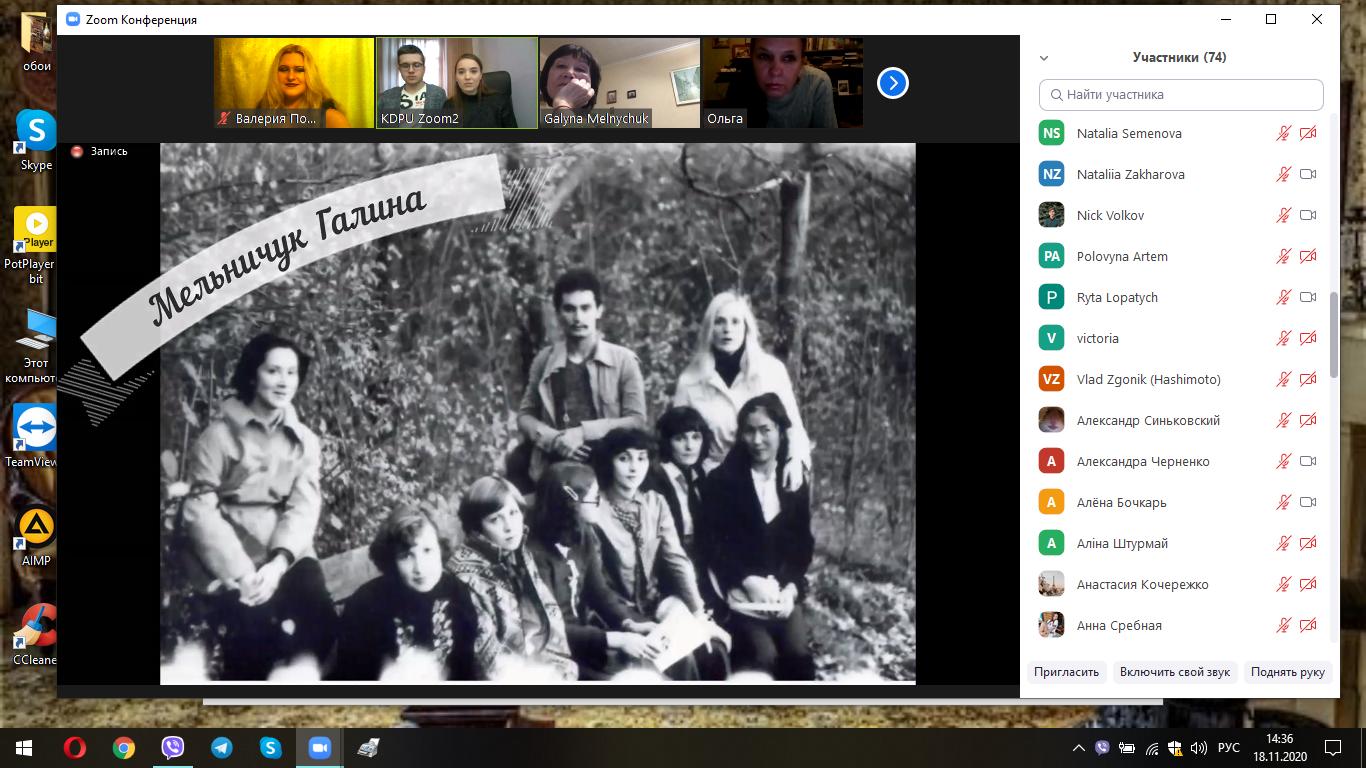Click the Пригласить invite button
Image resolution: width=1366 pixels, height=768 pixels.
pos(1066,672)
